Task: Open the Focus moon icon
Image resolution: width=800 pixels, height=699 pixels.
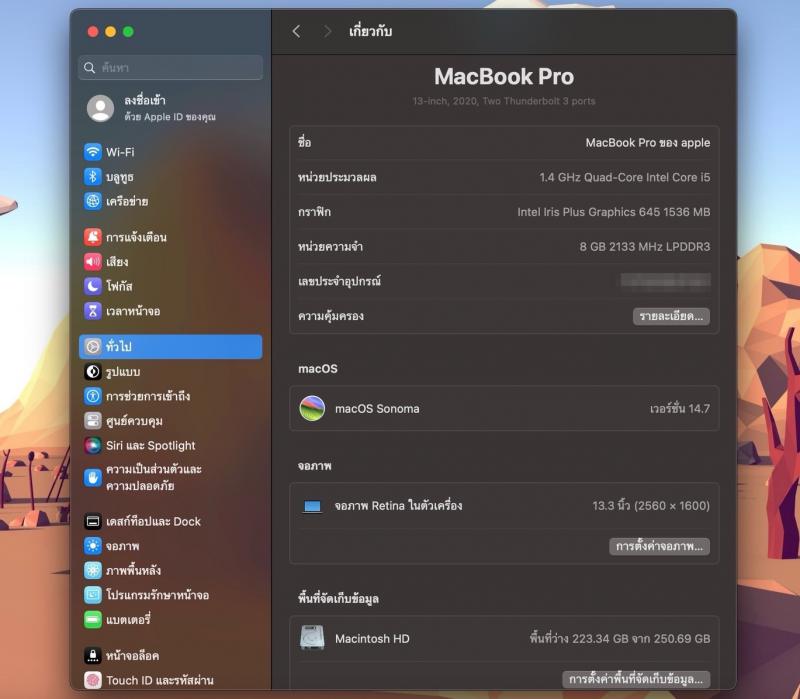Action: [92, 286]
